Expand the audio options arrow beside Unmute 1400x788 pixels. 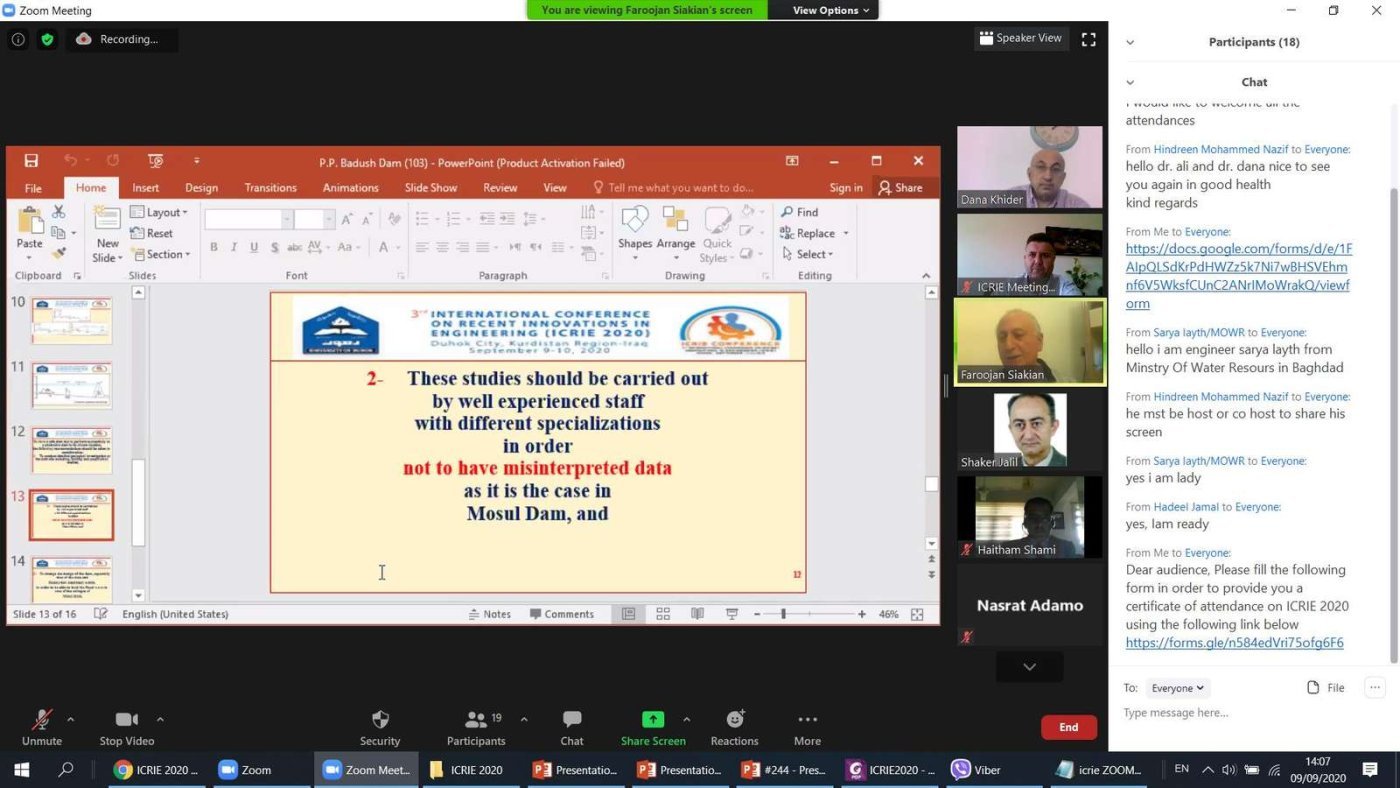[x=70, y=719]
